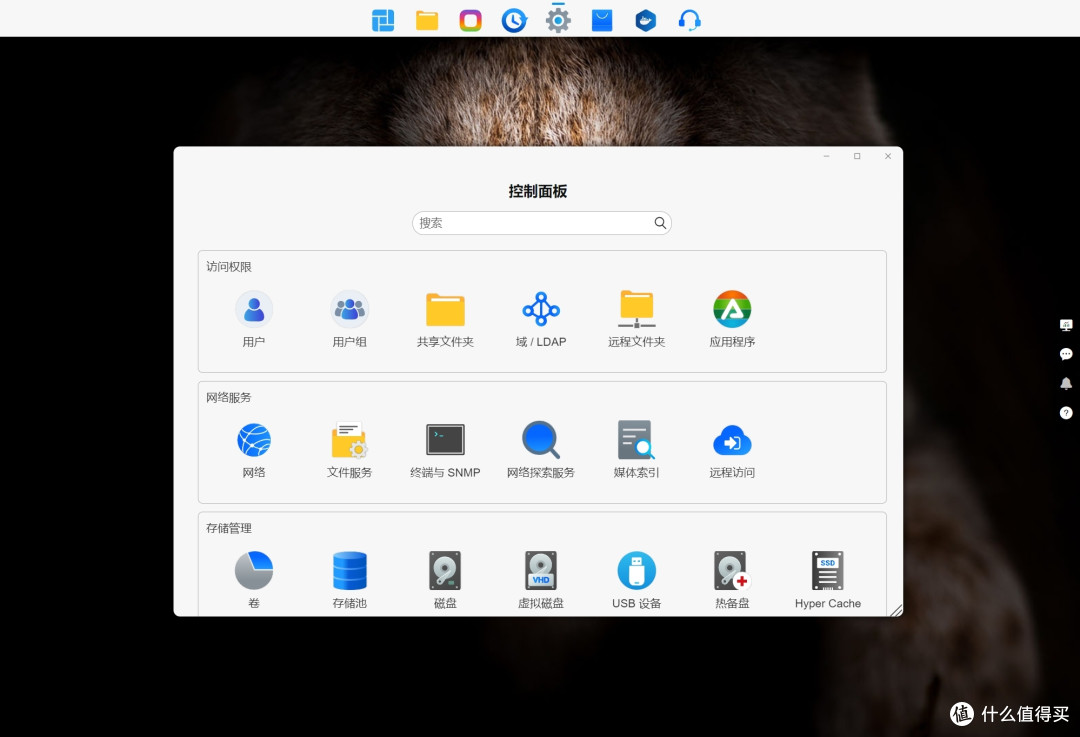Open the notification bell on right sidebar

tap(1066, 384)
